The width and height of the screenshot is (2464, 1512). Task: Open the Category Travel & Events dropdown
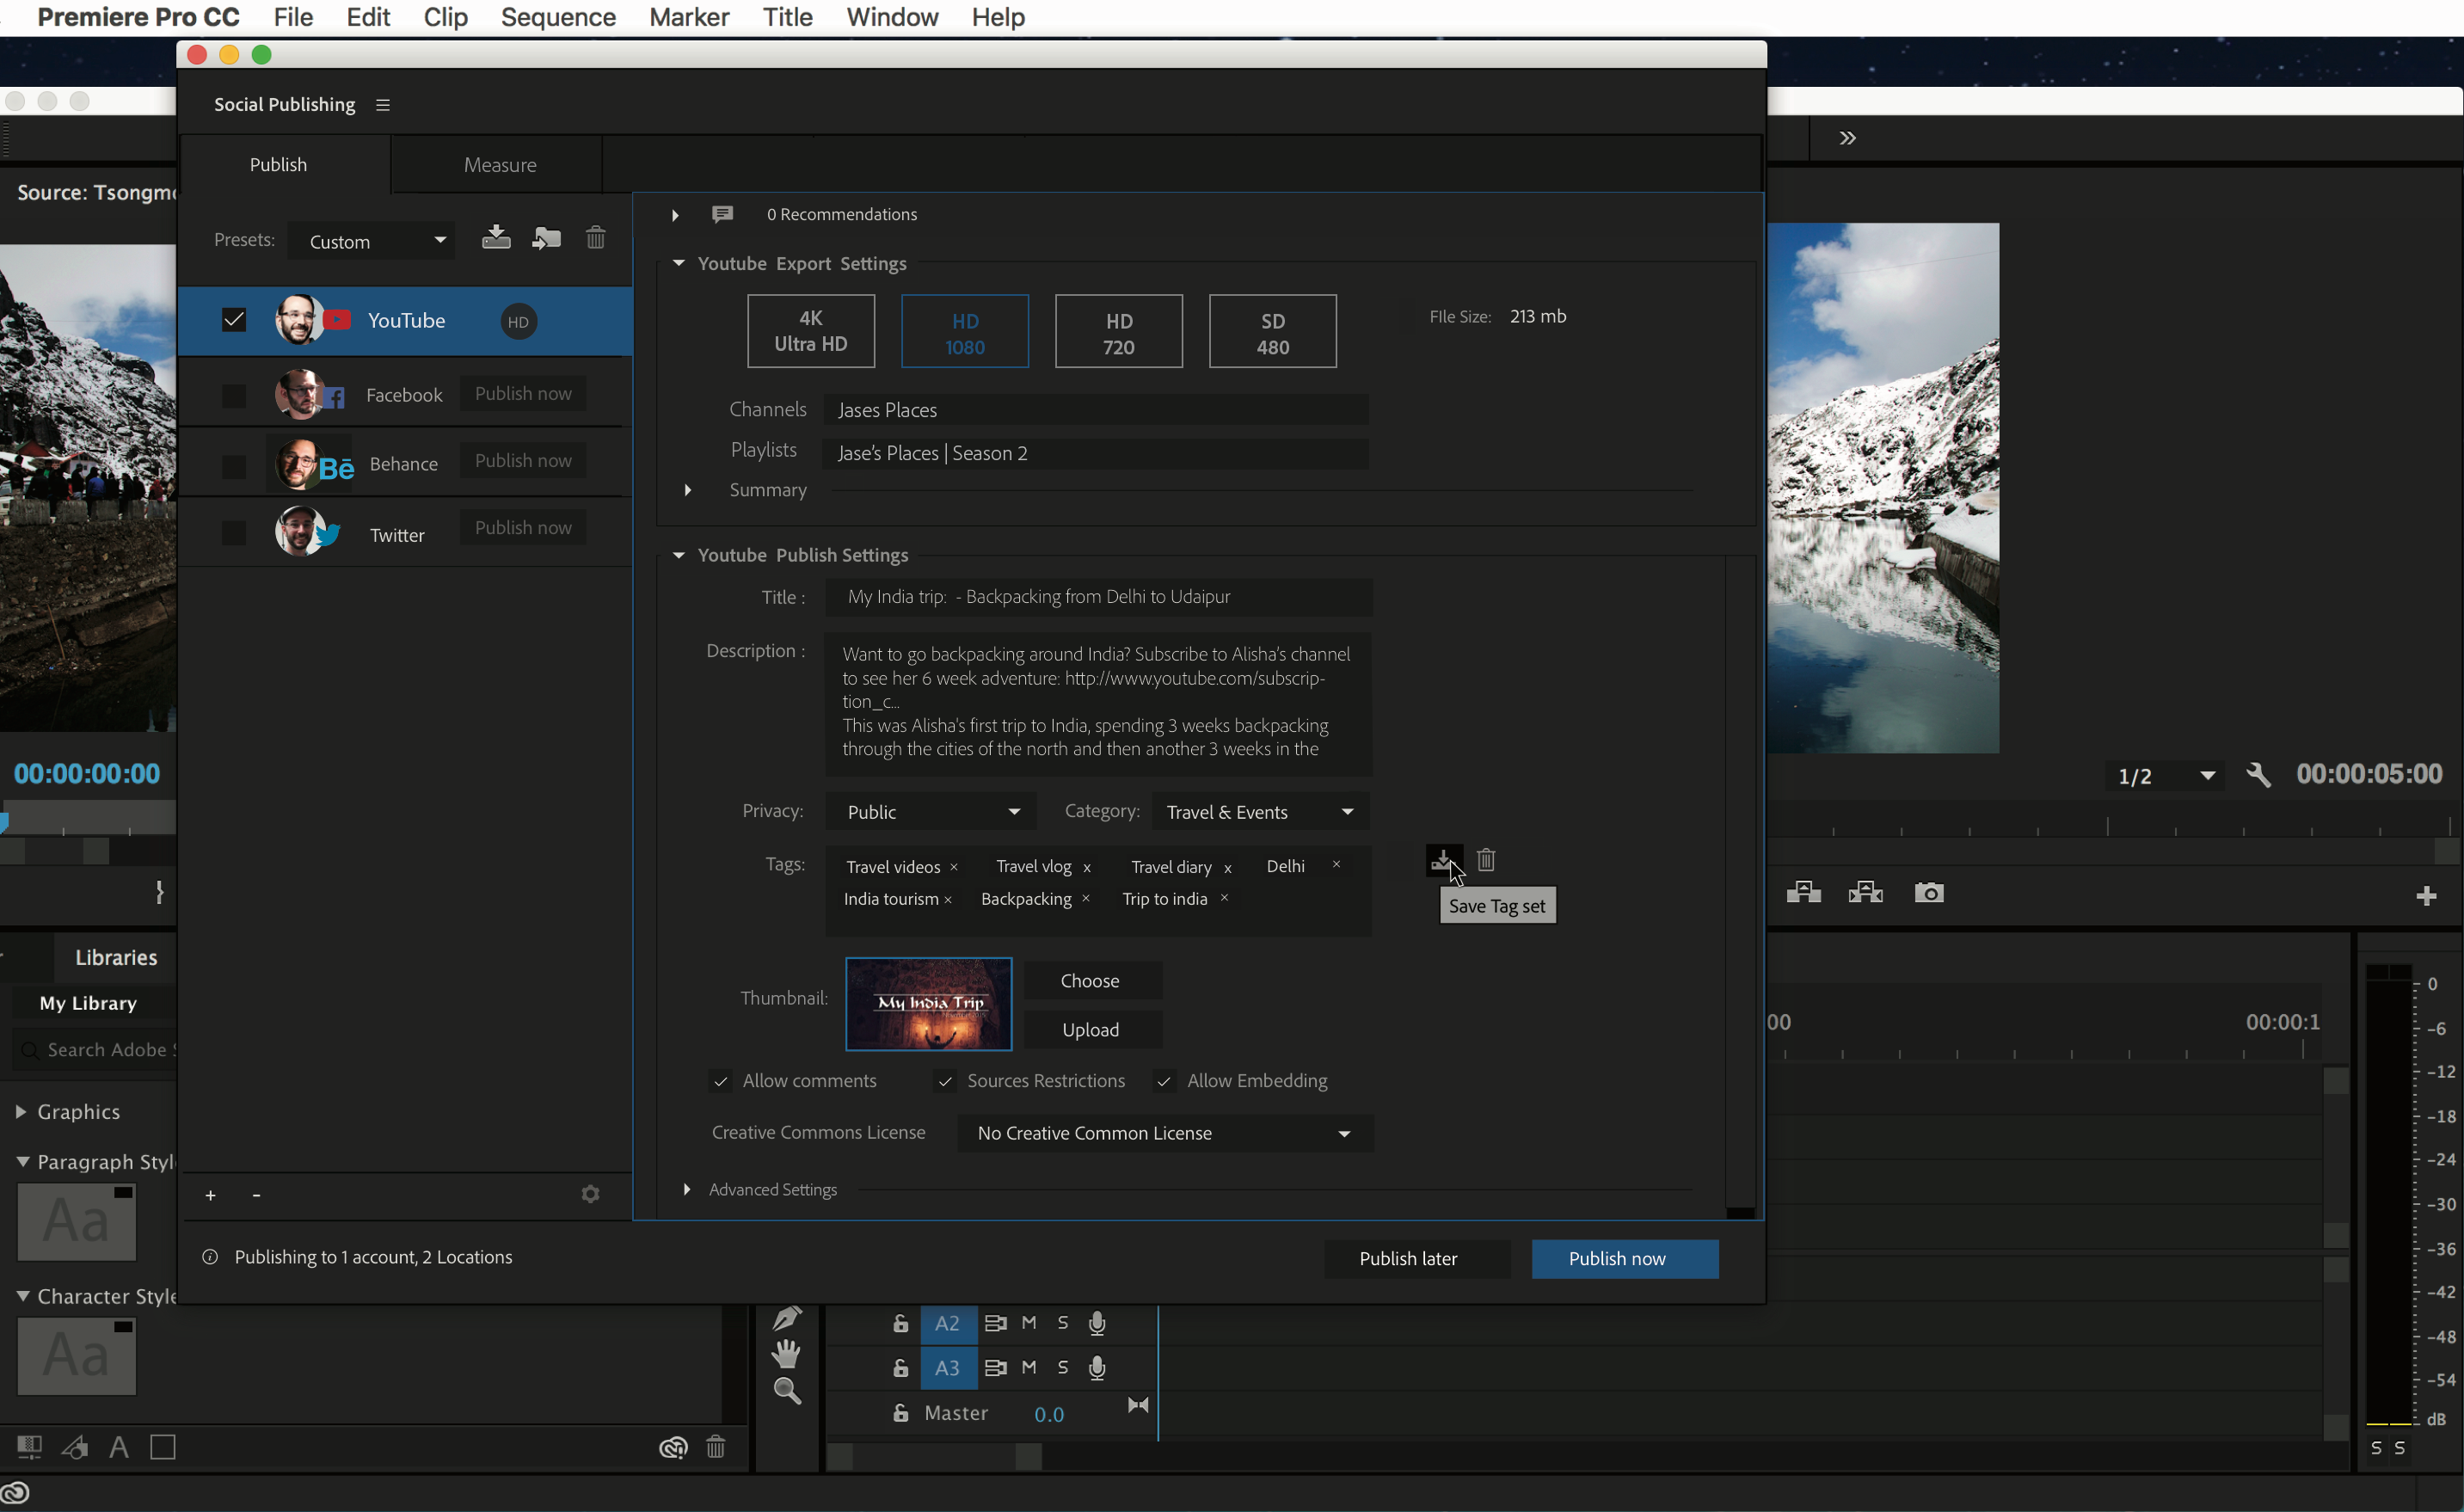click(1260, 811)
